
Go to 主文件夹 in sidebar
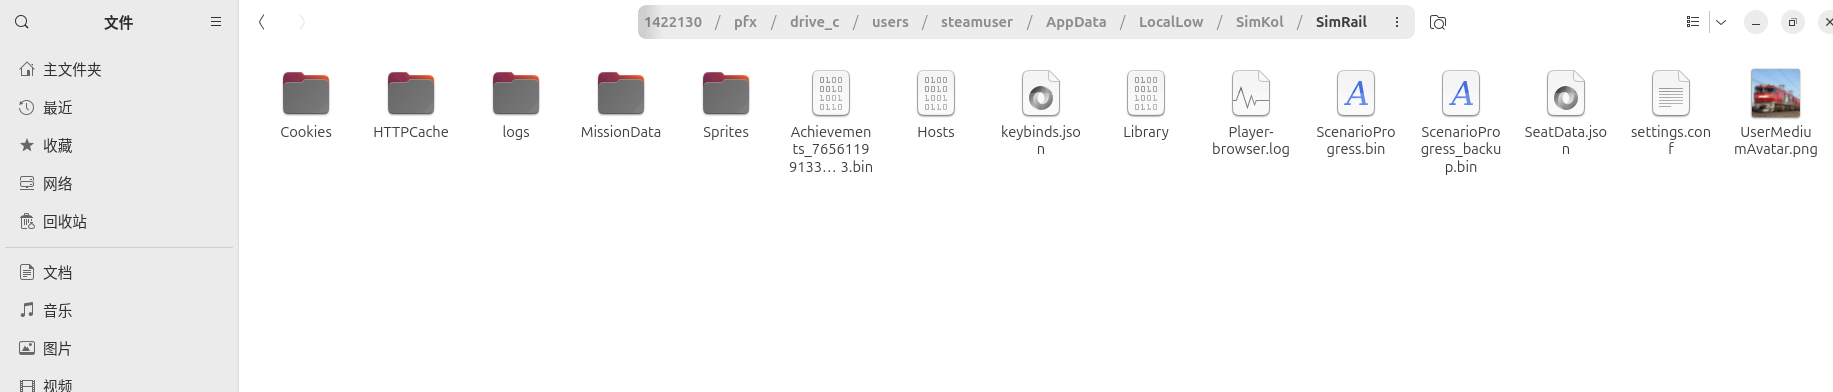tap(119, 70)
